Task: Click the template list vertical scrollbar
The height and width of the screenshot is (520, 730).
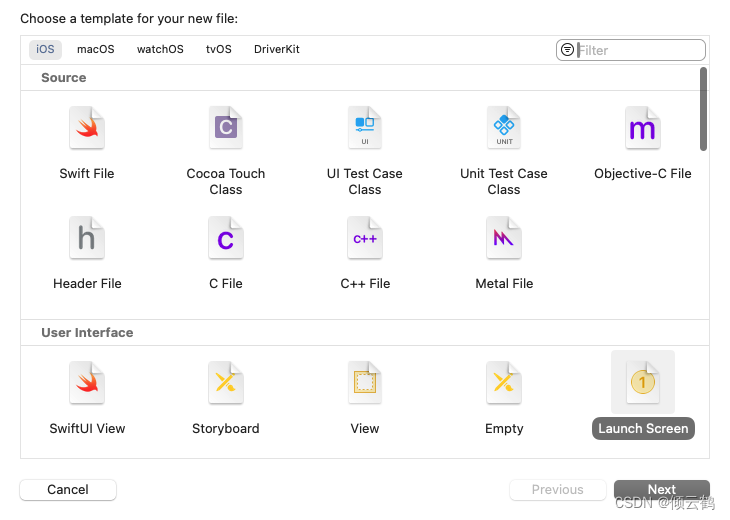Action: [x=703, y=109]
